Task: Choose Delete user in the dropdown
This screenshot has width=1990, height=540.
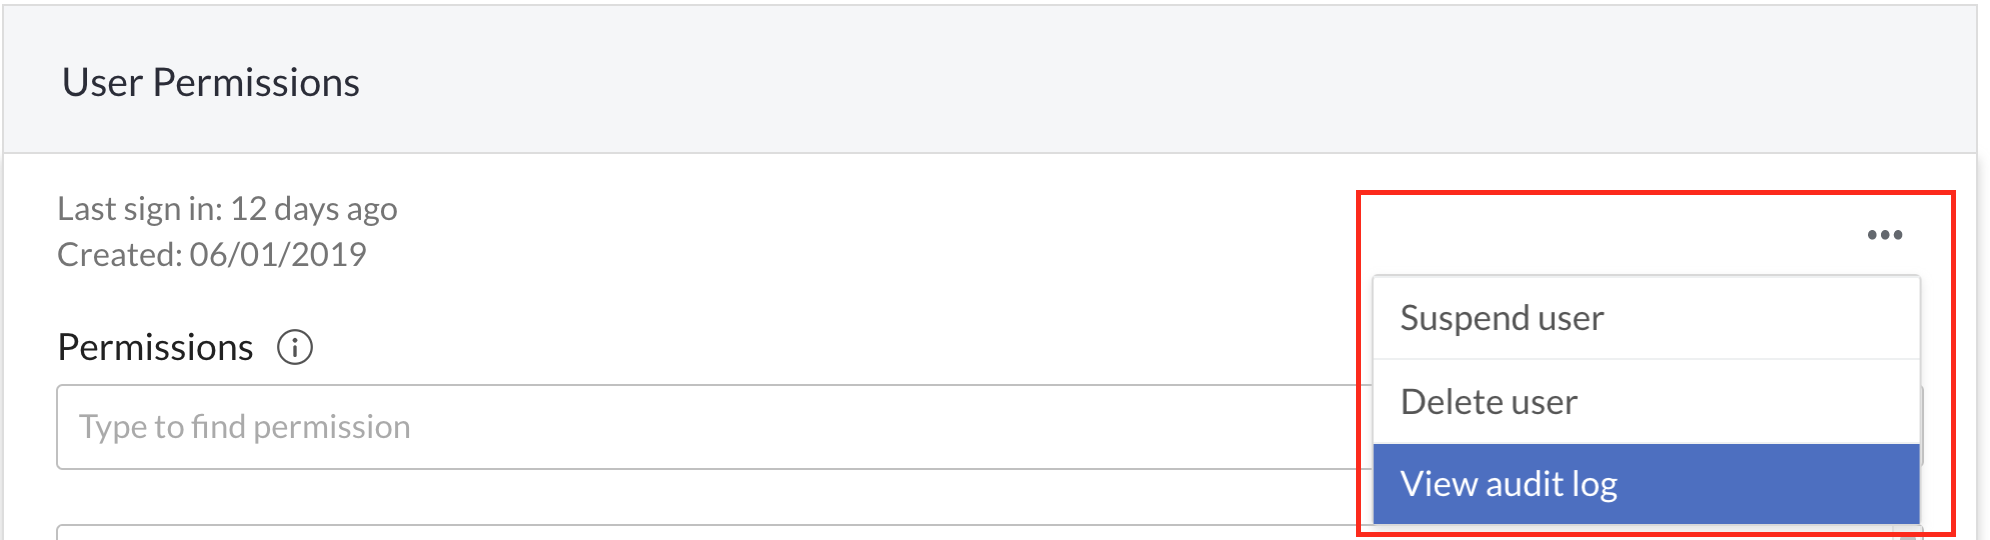Action: pyautogui.click(x=1646, y=402)
